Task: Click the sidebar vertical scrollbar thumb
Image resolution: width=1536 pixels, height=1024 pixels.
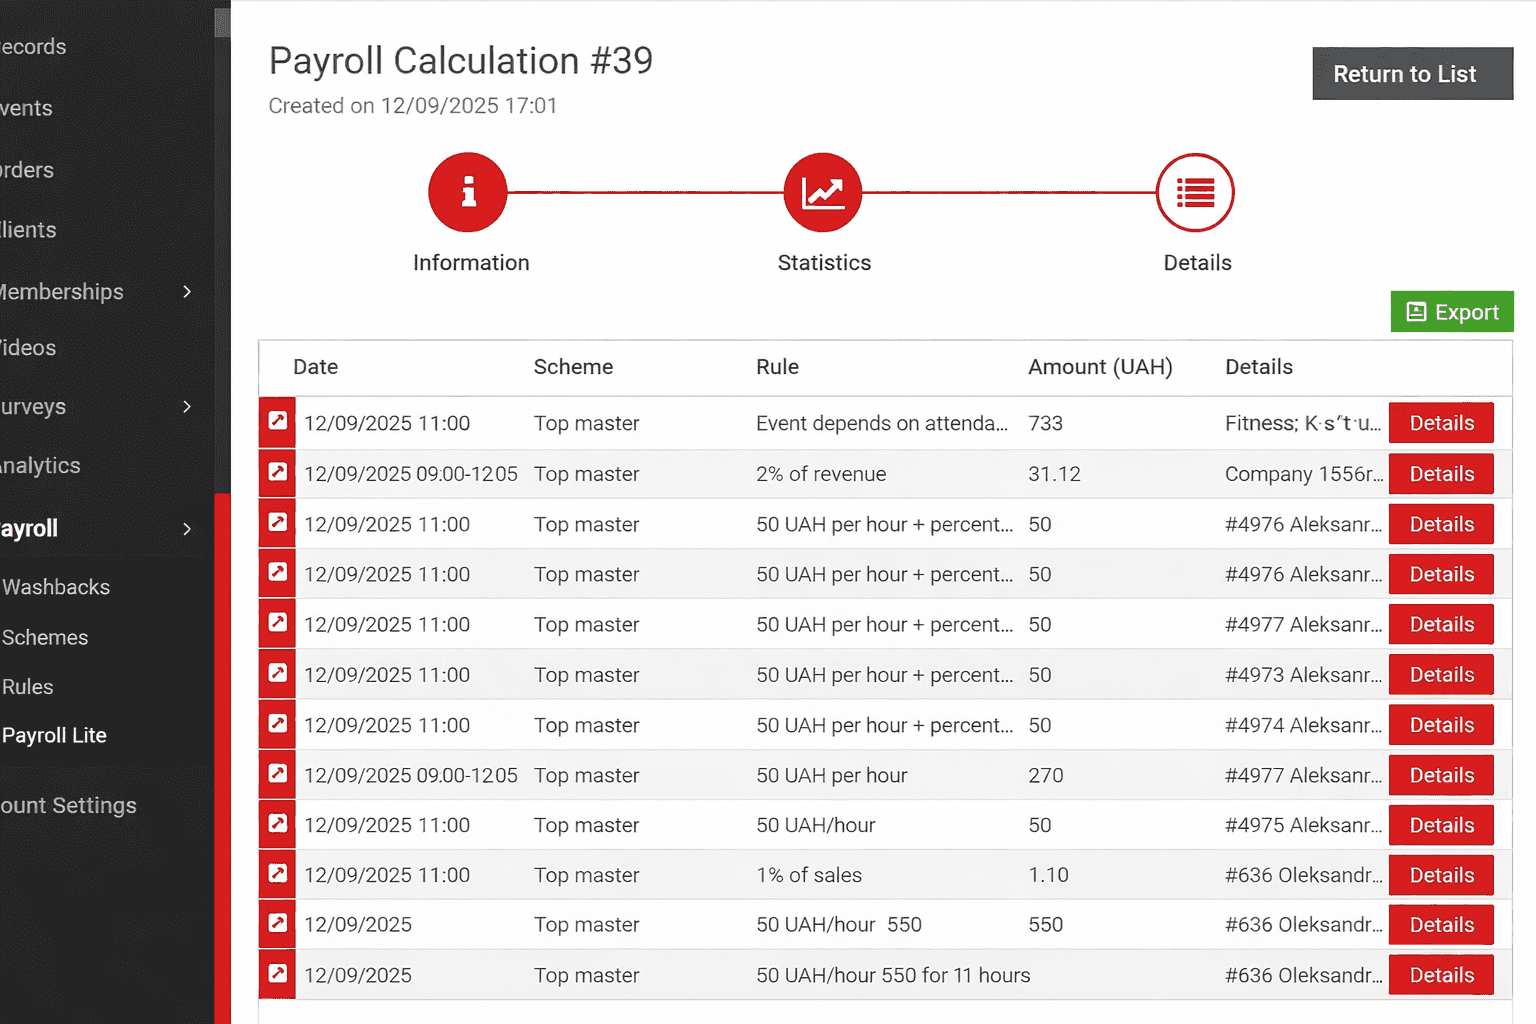Action: click(222, 22)
